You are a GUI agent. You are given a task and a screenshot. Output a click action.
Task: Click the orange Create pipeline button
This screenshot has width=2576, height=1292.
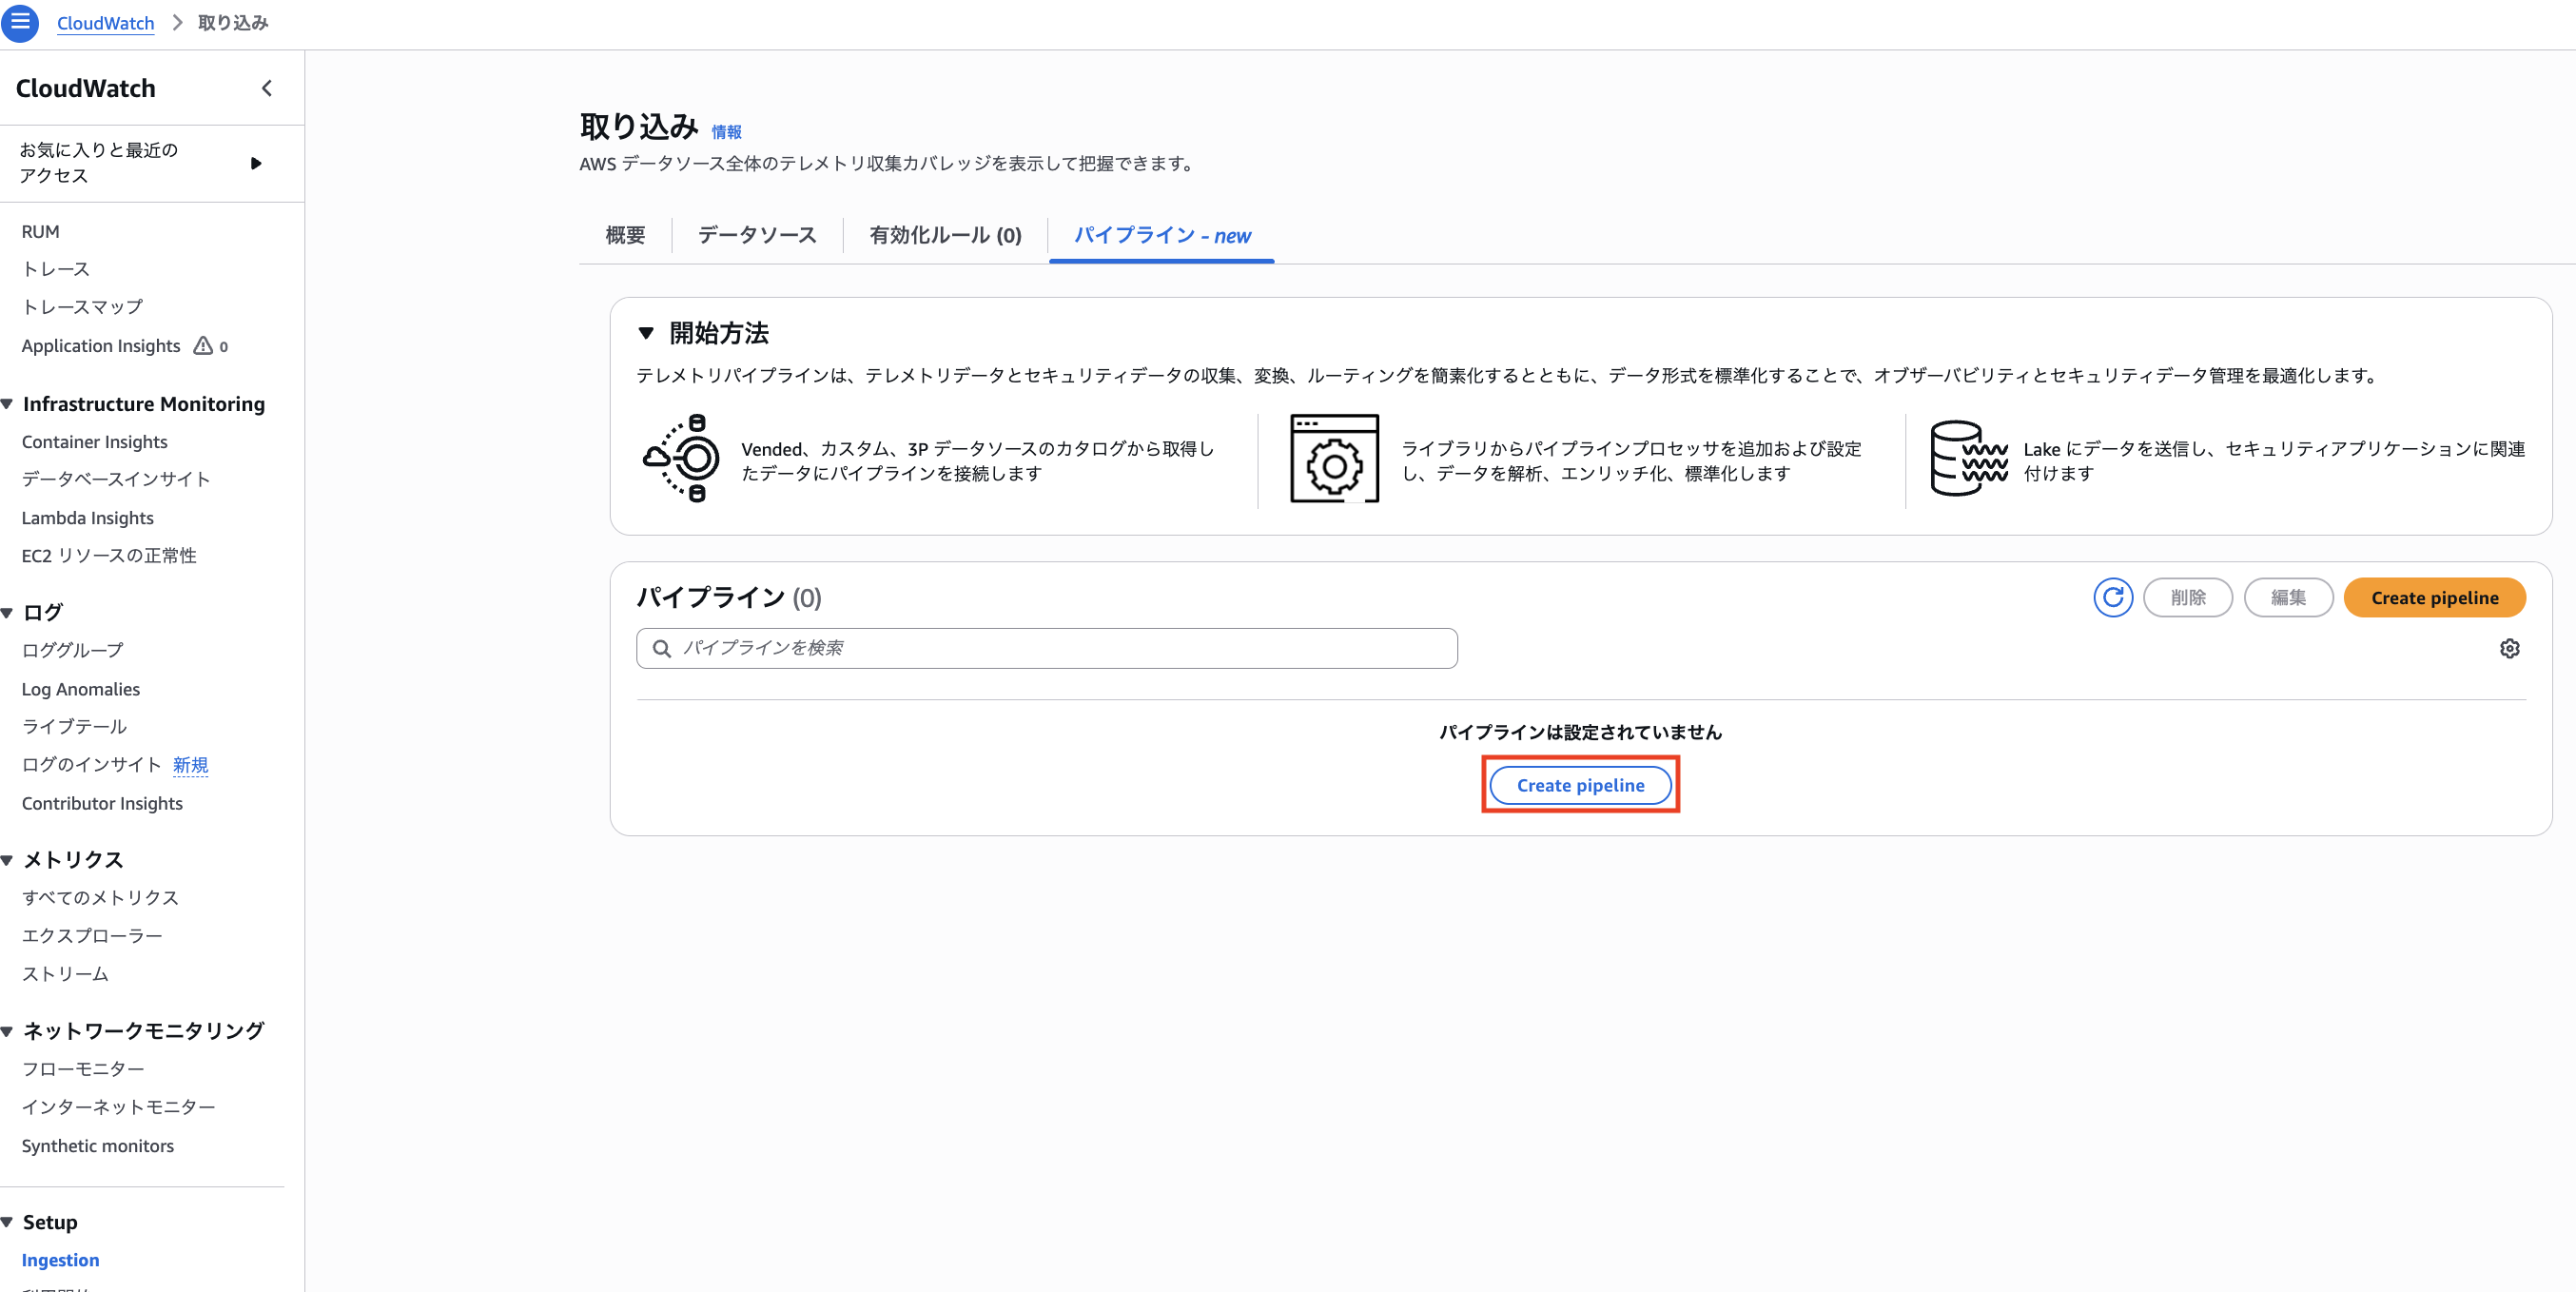coord(2435,597)
